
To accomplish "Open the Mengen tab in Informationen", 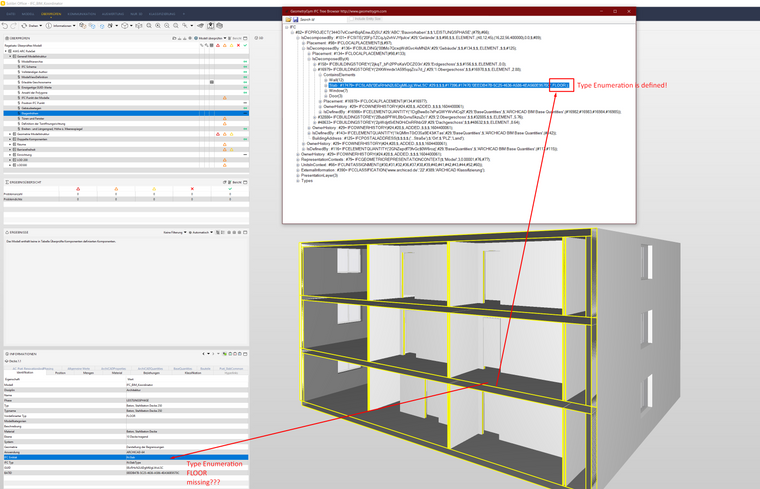I will click(x=88, y=373).
